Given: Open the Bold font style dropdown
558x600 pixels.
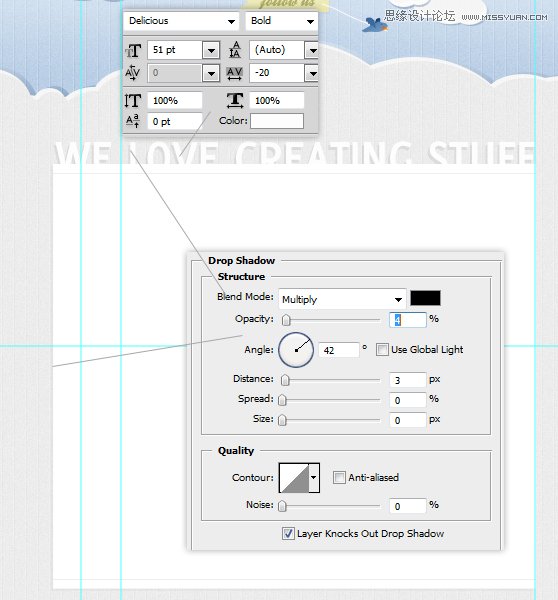Looking at the screenshot, I should [x=282, y=21].
